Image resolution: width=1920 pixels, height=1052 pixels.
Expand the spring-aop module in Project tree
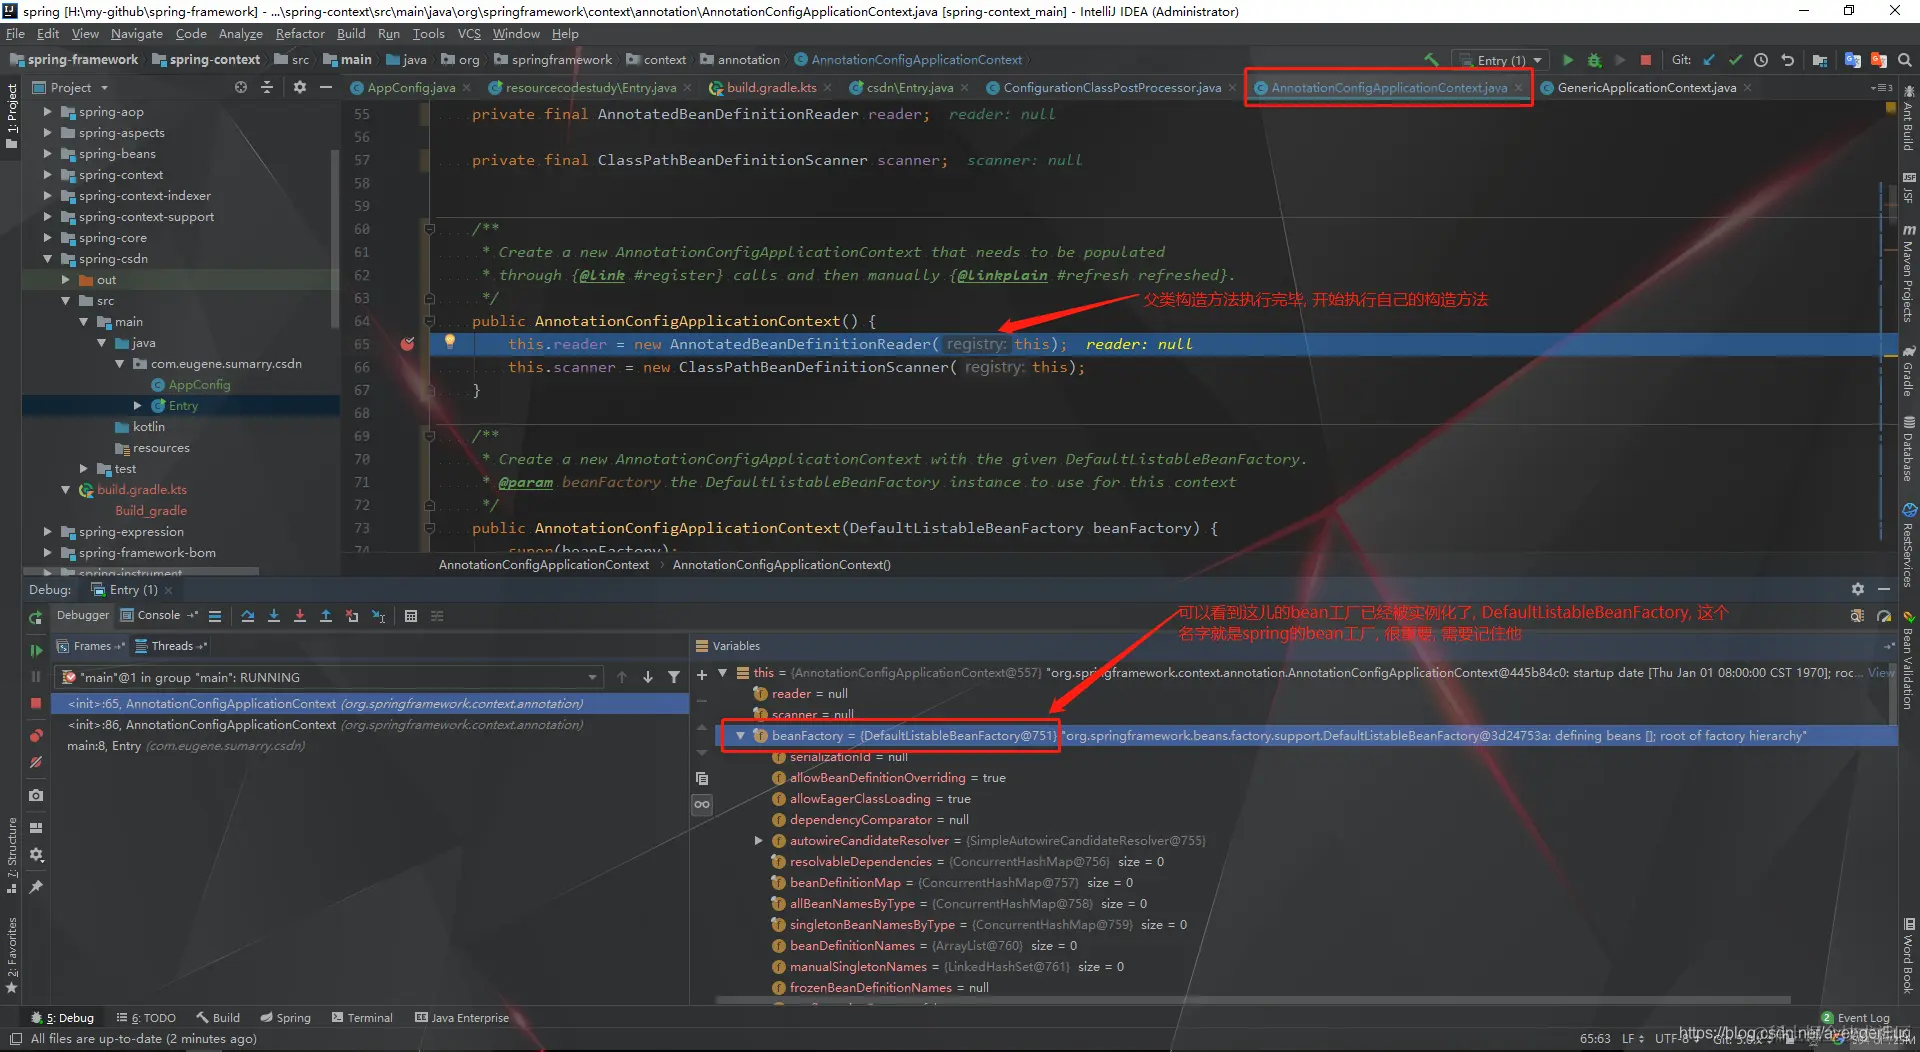[47, 112]
